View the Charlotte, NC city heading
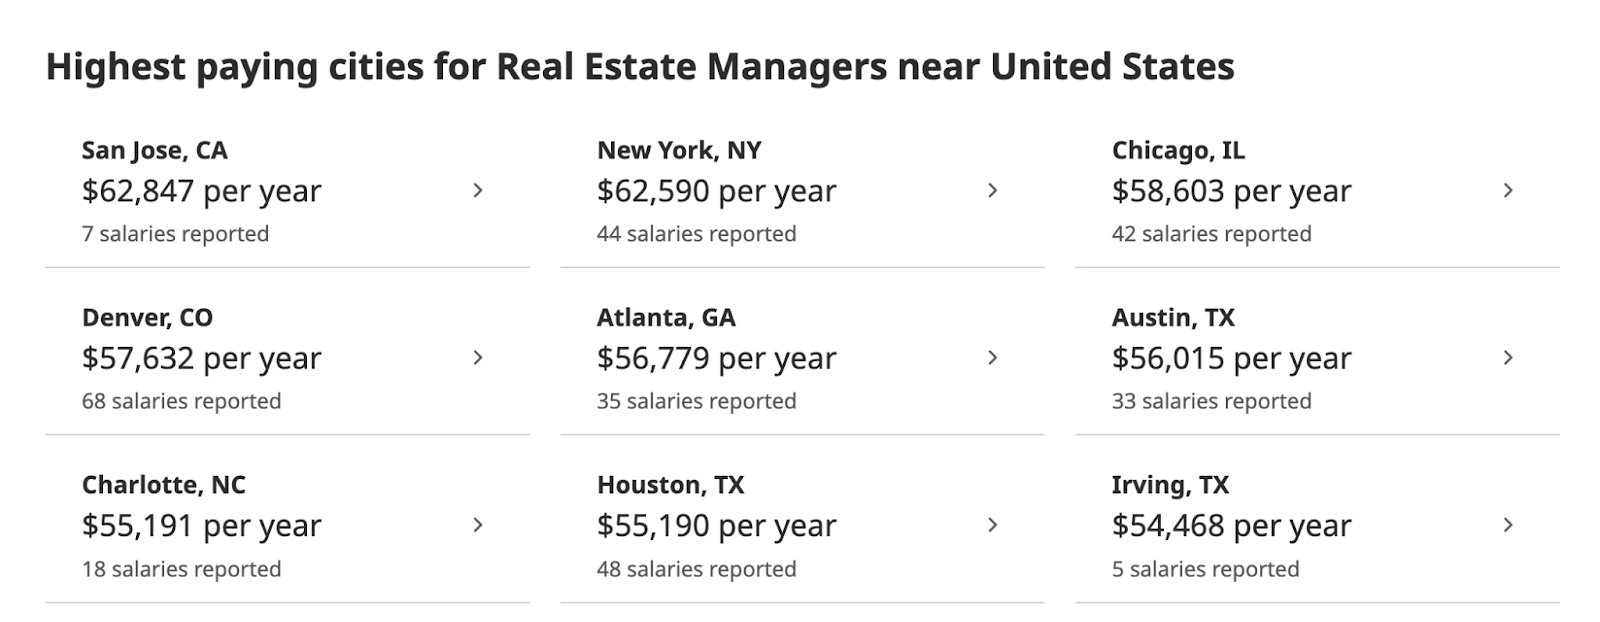Screen dimensions: 1600x622 point(164,485)
